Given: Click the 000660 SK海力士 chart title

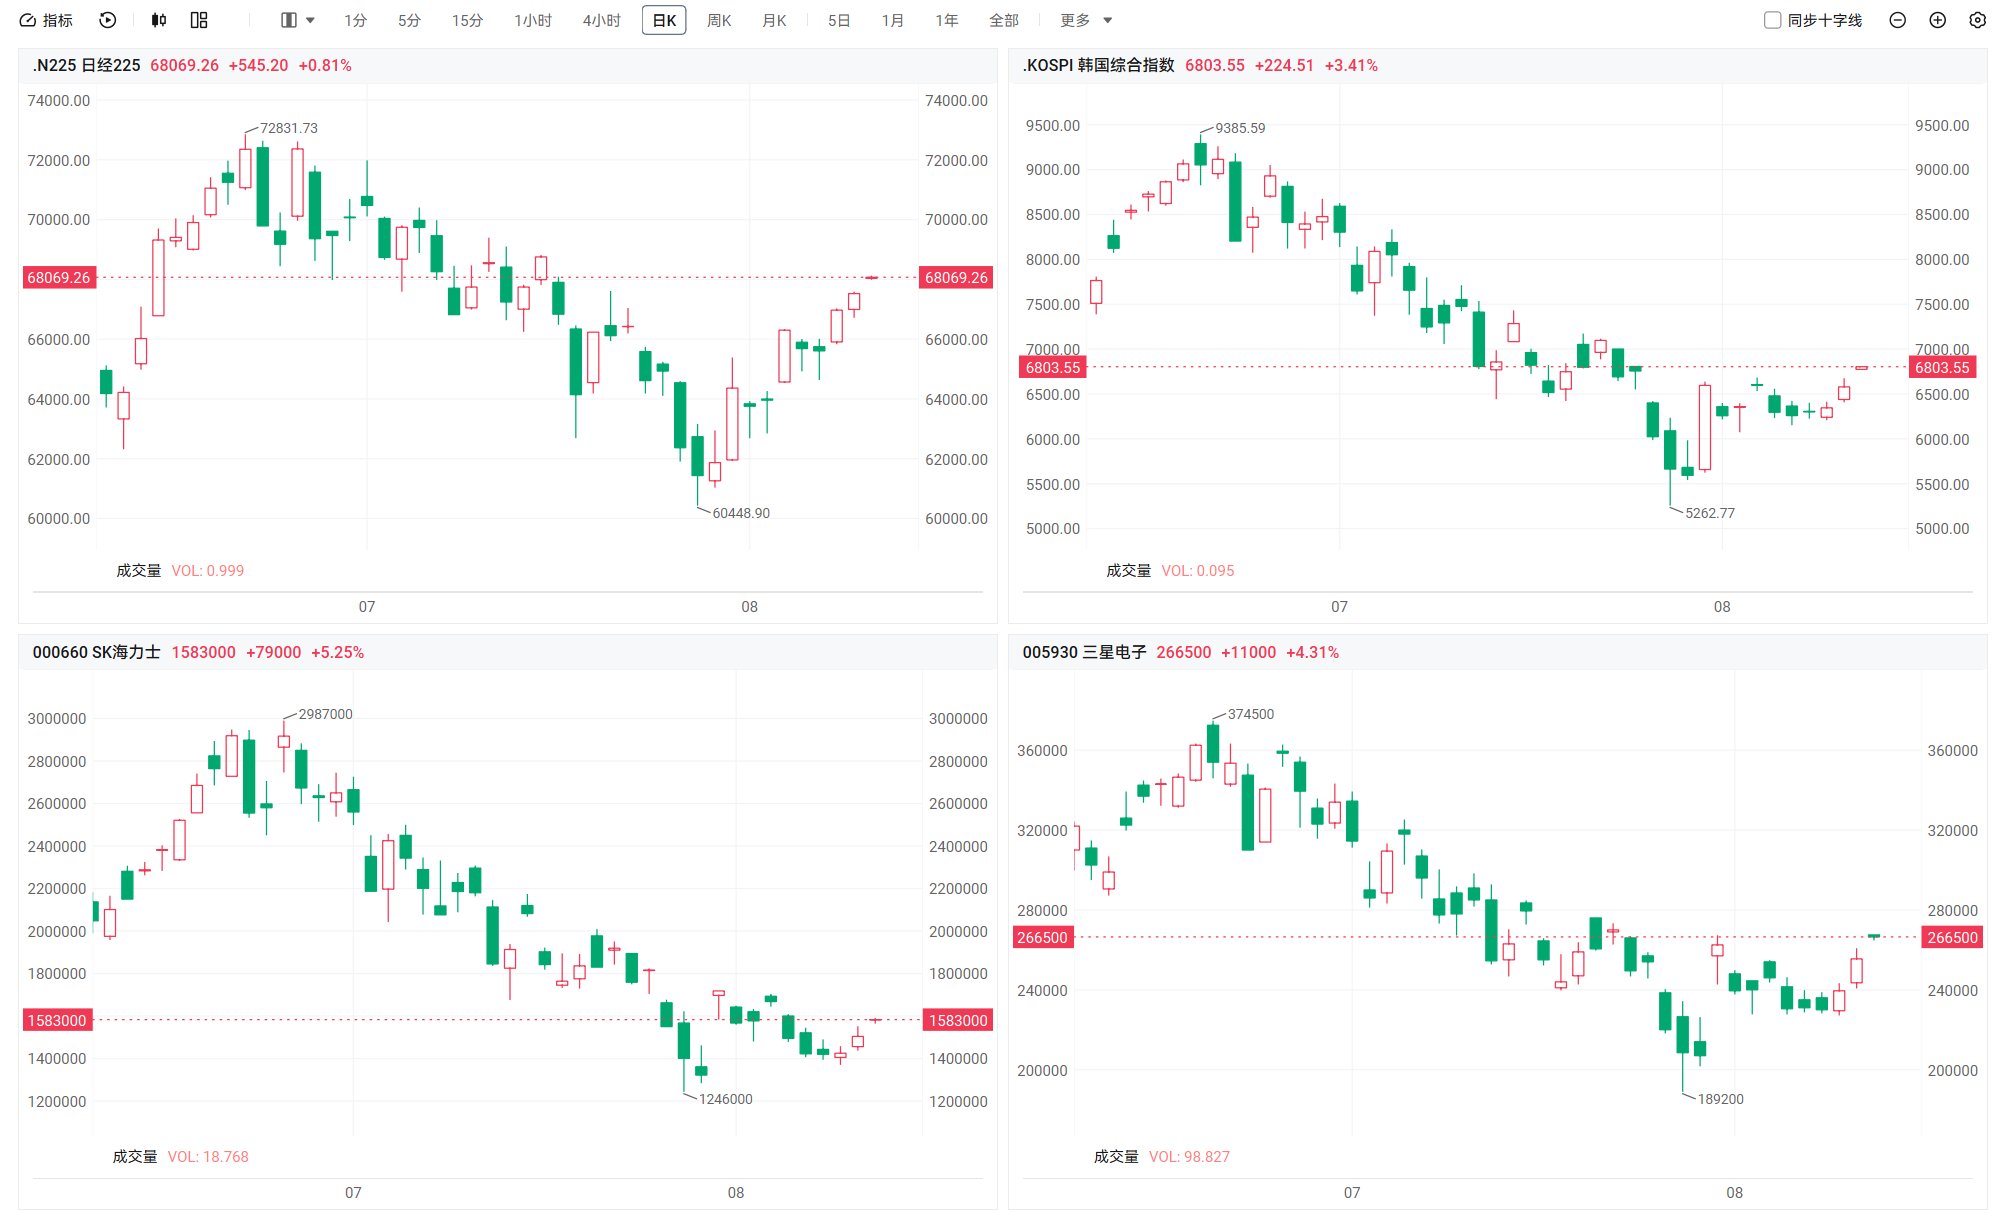Looking at the screenshot, I should (96, 652).
